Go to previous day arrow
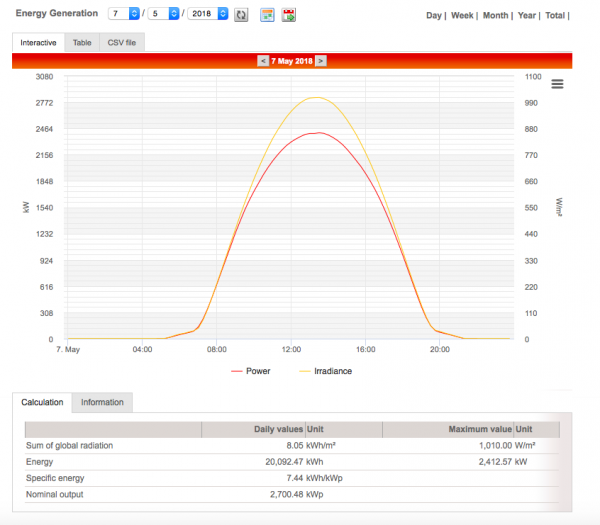 point(263,61)
